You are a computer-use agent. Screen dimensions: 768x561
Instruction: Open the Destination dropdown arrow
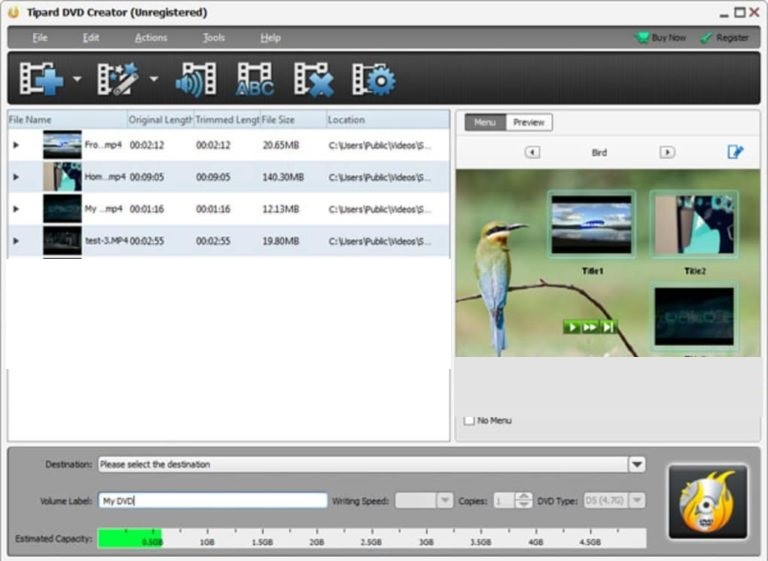coord(637,464)
